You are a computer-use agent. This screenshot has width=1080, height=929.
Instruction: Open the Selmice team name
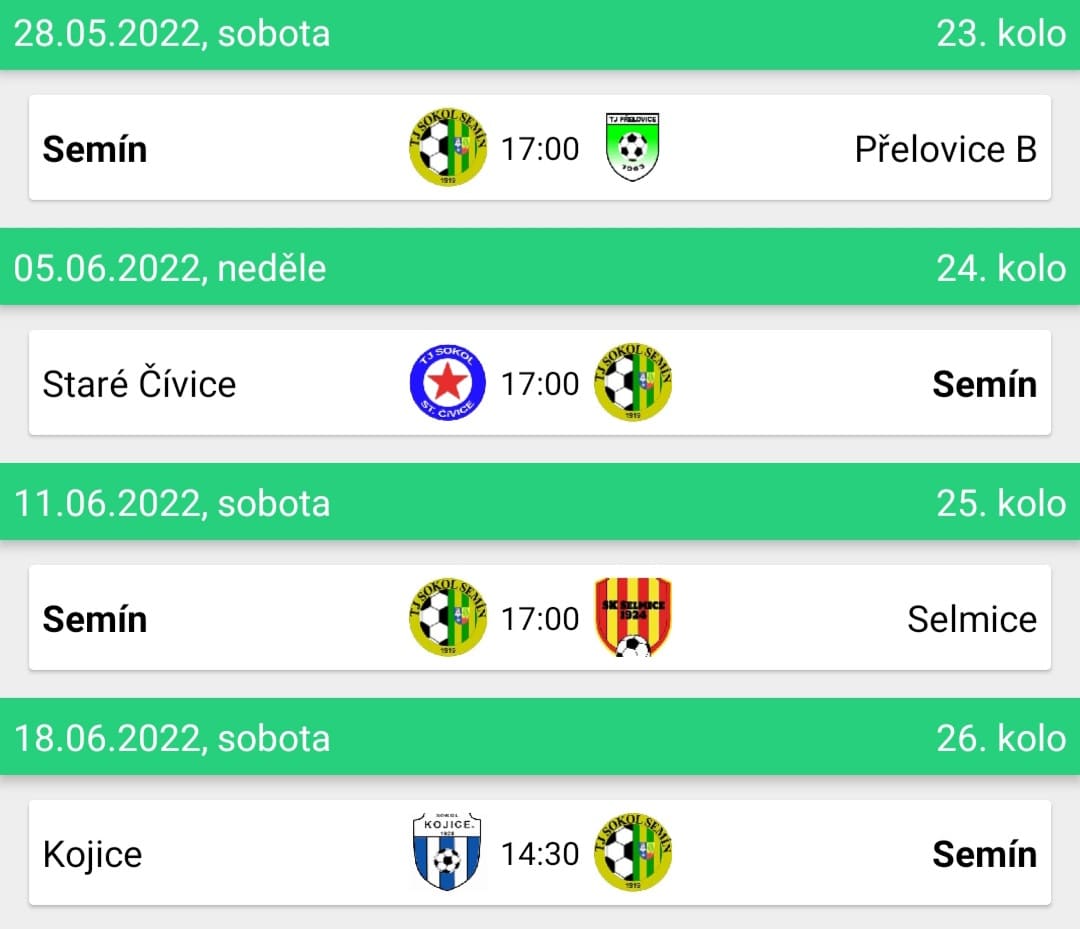coord(972,618)
